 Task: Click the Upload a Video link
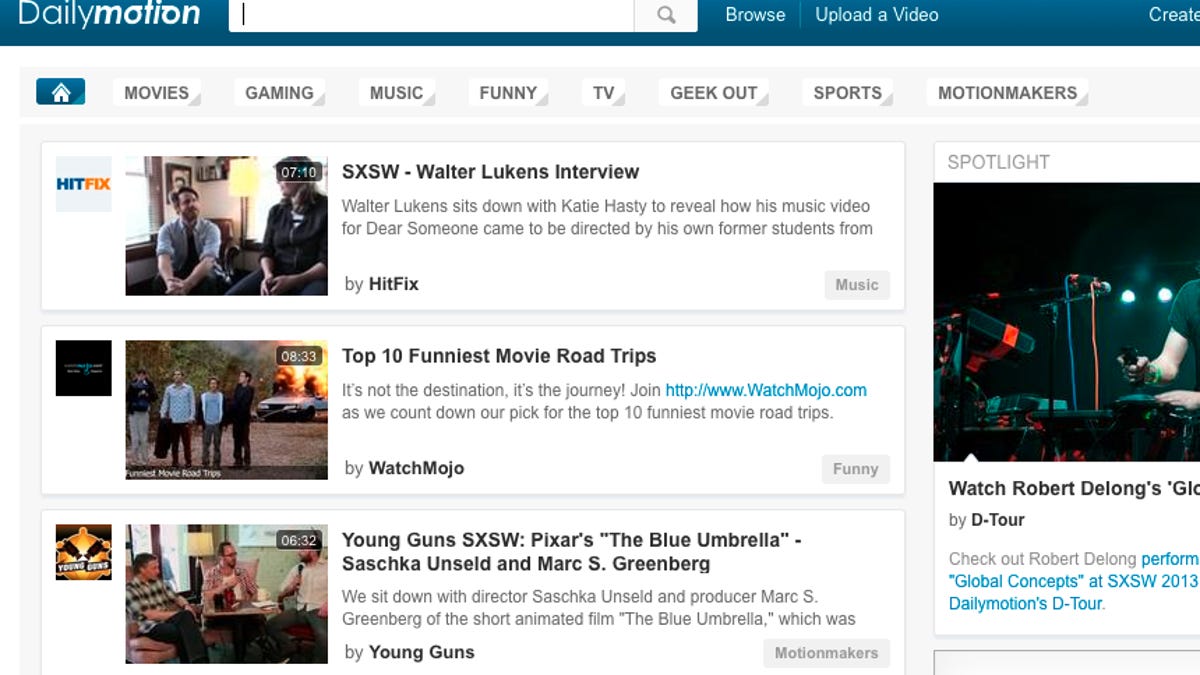coord(877,15)
